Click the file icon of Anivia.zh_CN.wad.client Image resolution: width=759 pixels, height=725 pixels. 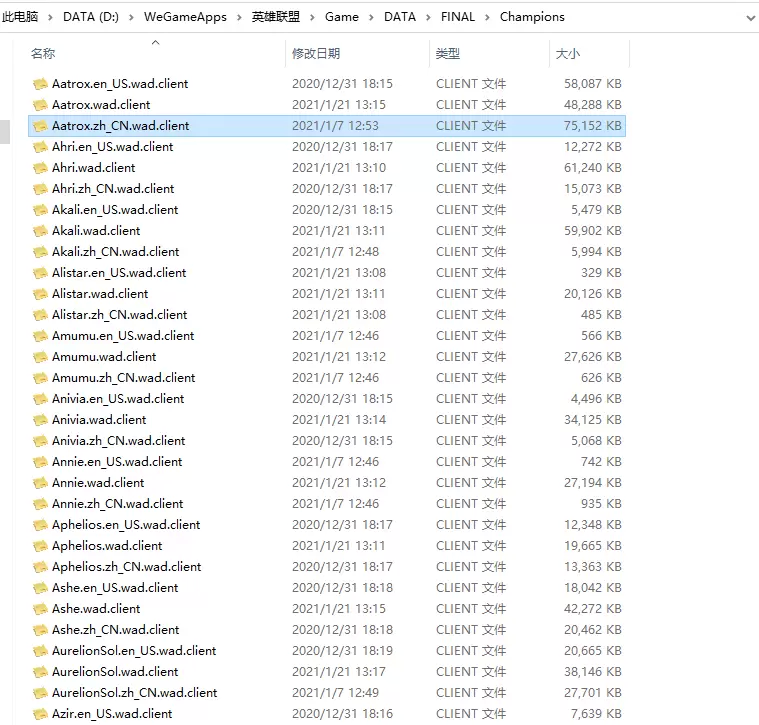click(x=40, y=441)
